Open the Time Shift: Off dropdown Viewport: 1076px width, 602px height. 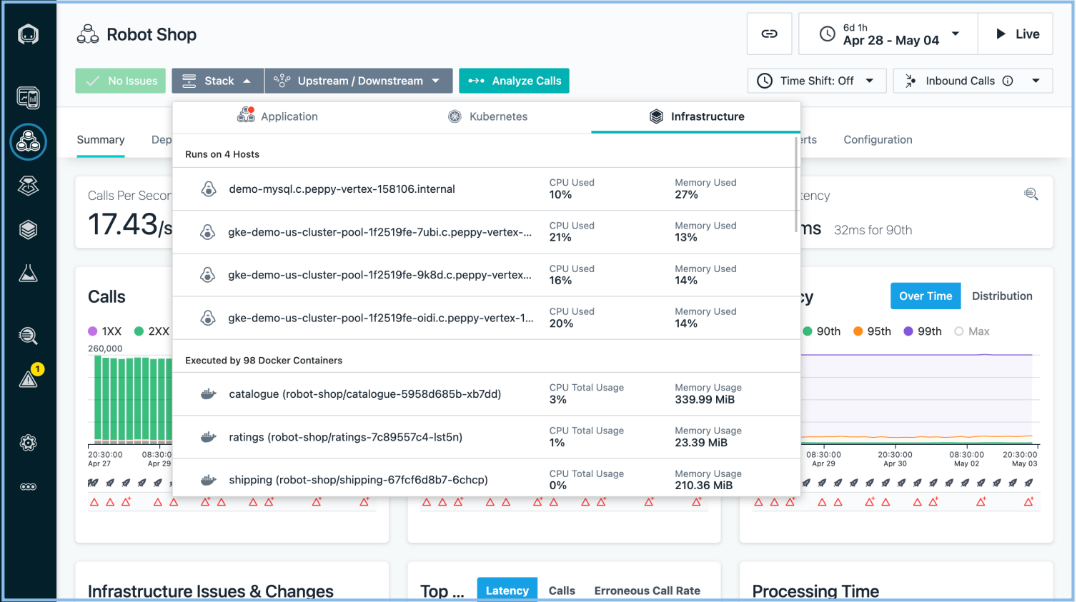click(x=816, y=81)
